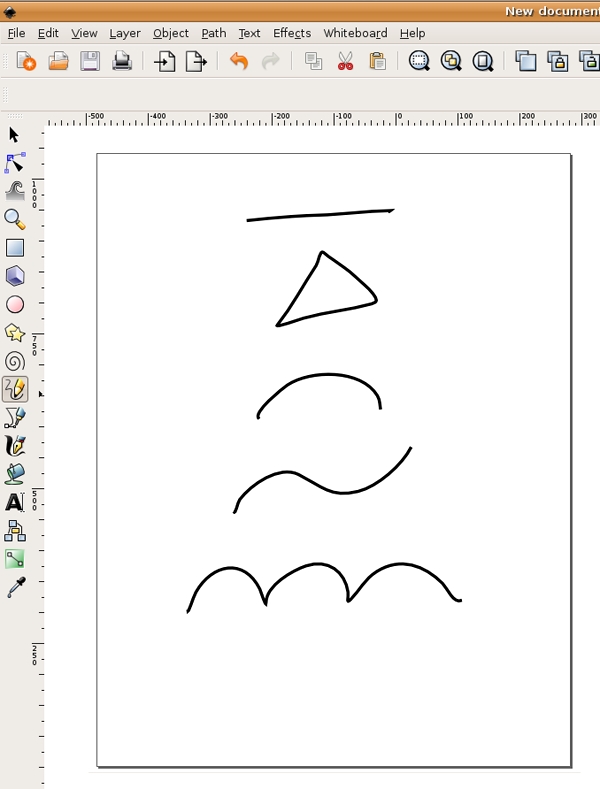Save document with floppy disk icon
The width and height of the screenshot is (600, 789).
tap(90, 62)
